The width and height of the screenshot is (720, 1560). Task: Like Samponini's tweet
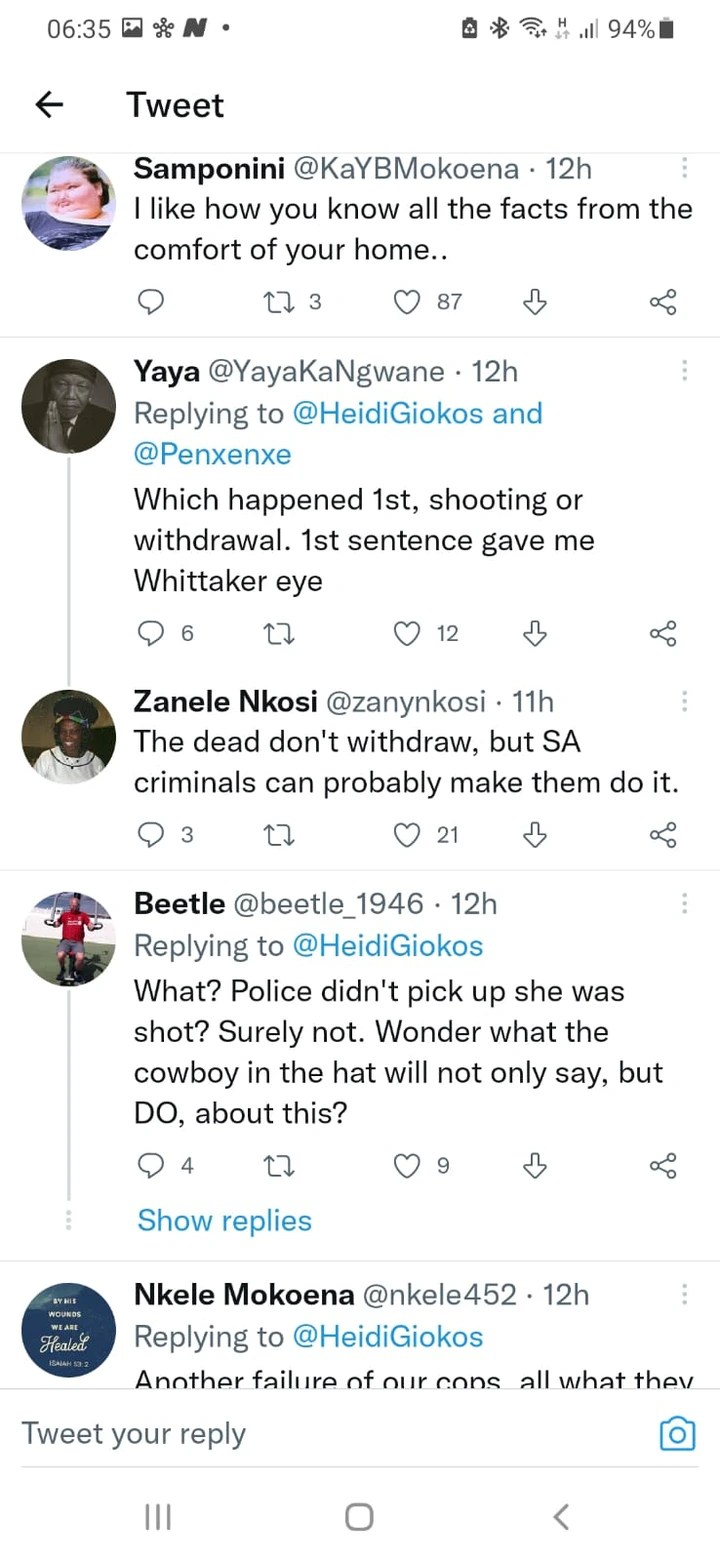click(406, 301)
